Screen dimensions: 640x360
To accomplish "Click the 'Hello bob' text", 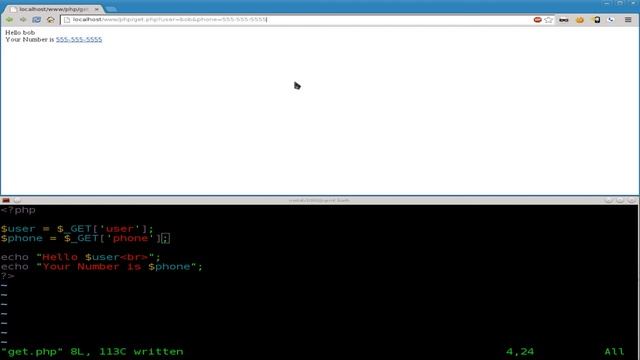I will (x=20, y=32).
